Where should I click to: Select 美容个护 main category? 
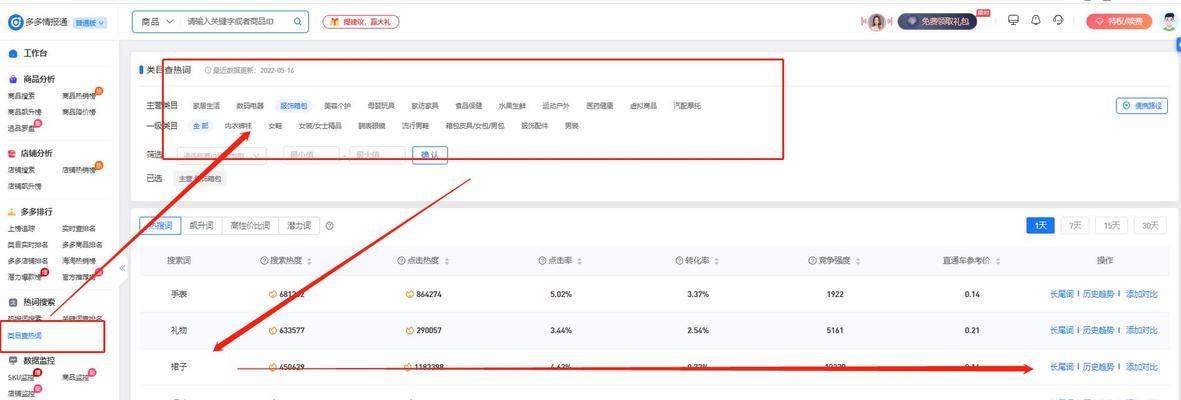(x=337, y=106)
